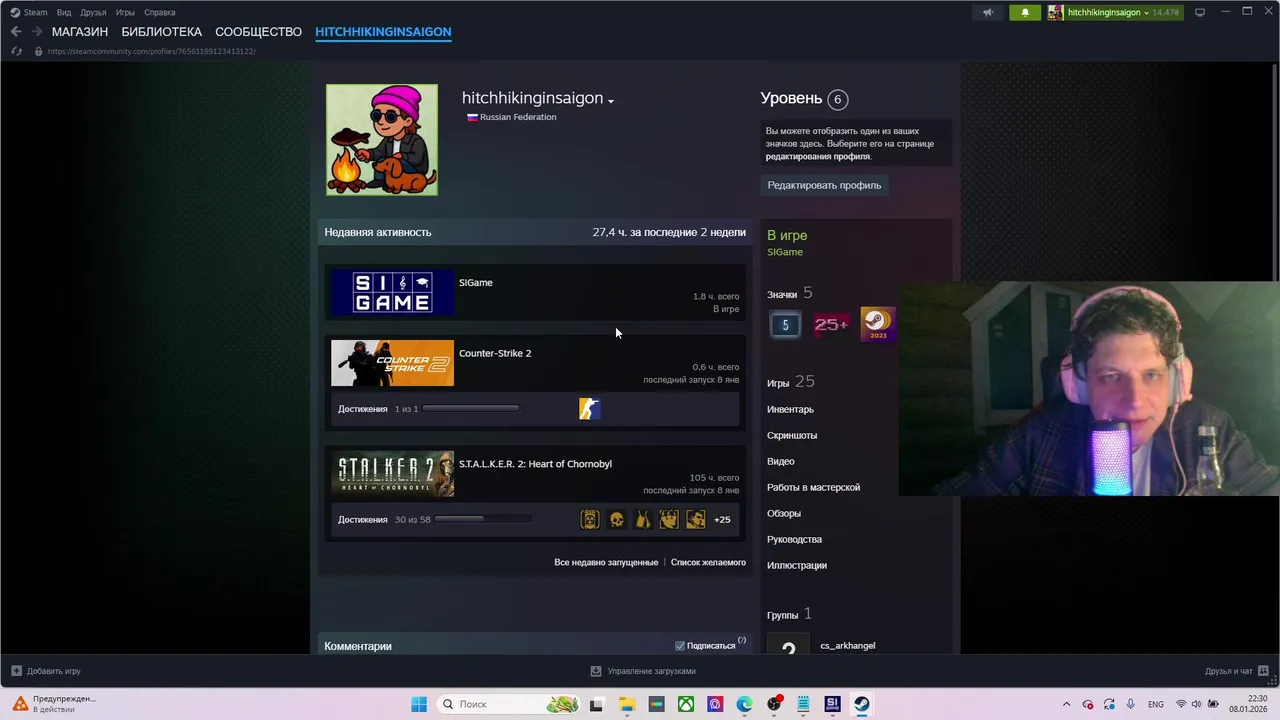Click the Counter-Strike 2 achievements progress bar
The image size is (1280, 720).
[x=470, y=408]
